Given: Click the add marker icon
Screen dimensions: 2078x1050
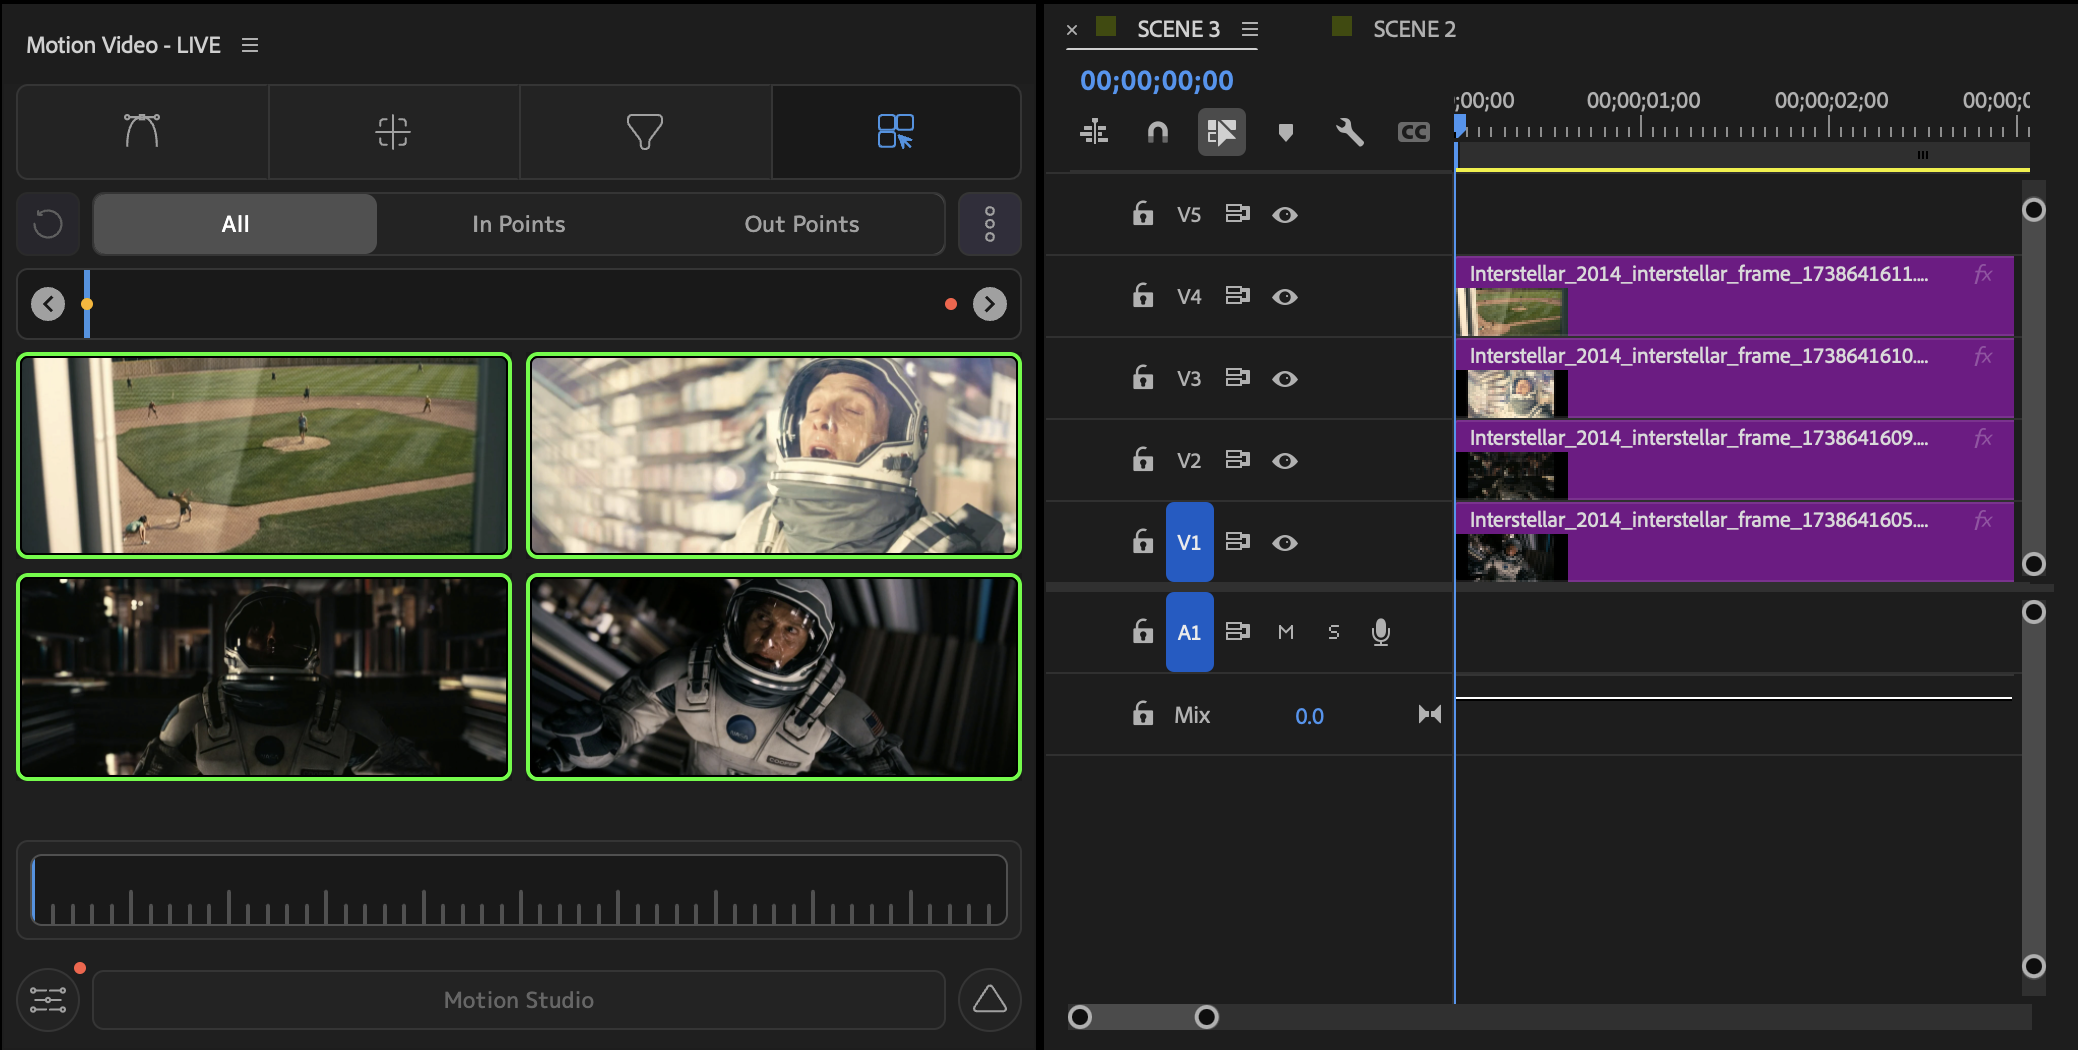Looking at the screenshot, I should (x=1285, y=132).
